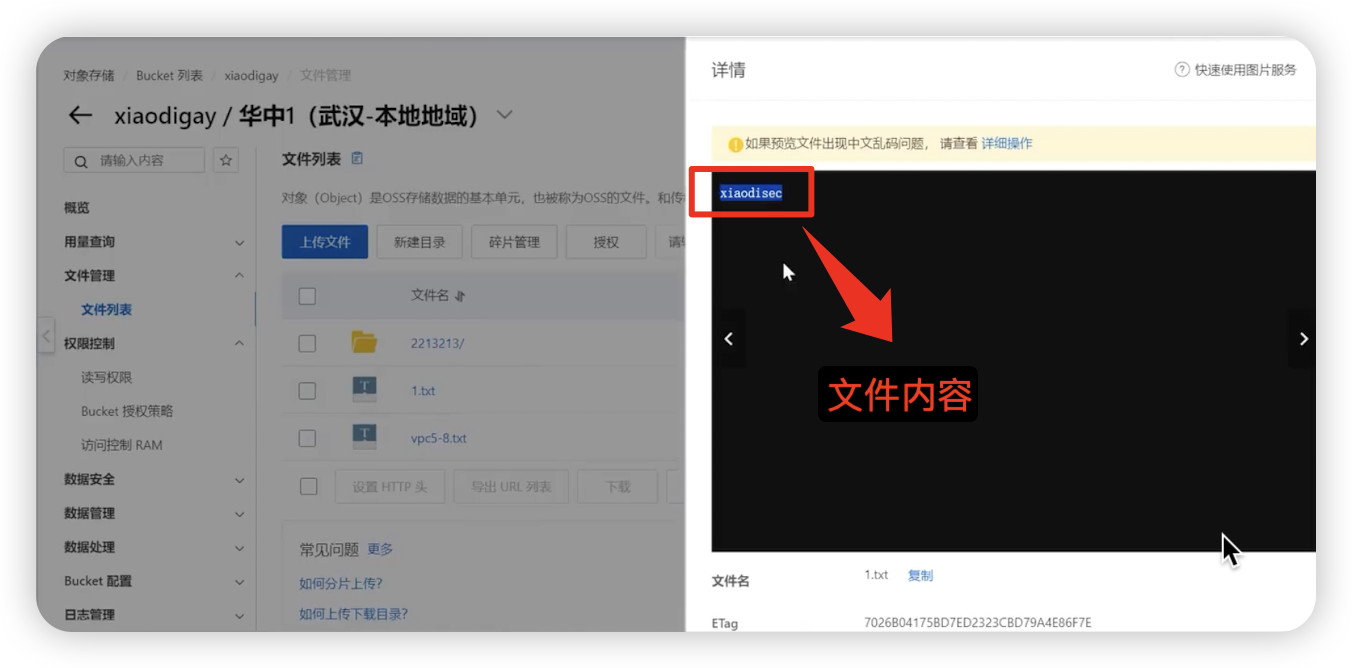1352x668 pixels.
Task: Click the 2213213 folder icon
Action: point(364,343)
